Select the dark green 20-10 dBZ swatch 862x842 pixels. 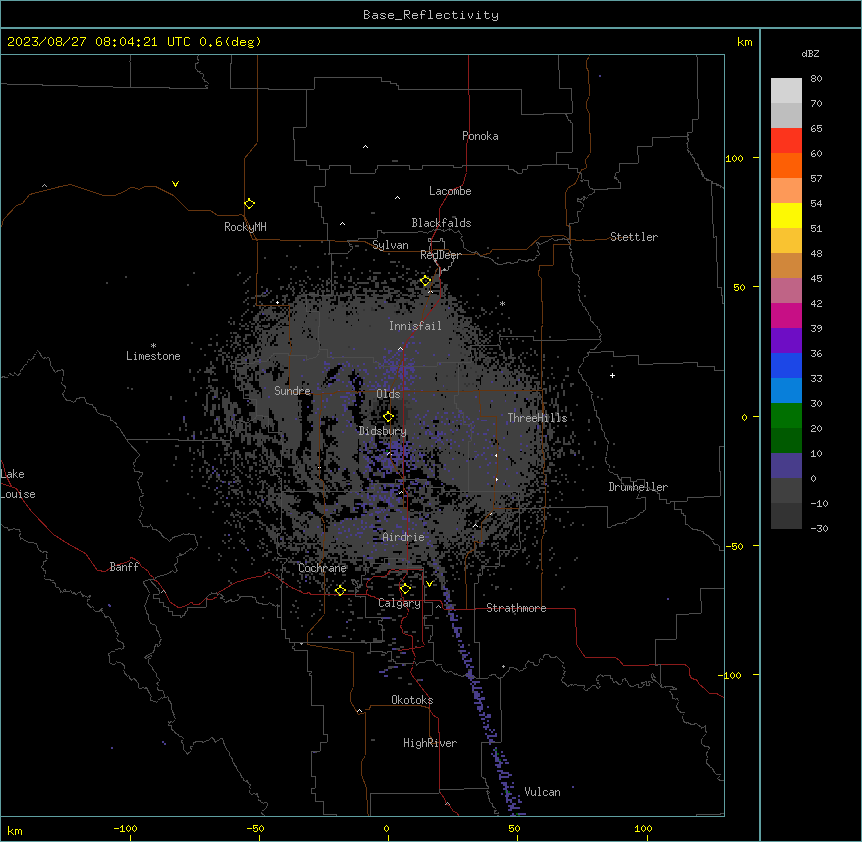[786, 441]
